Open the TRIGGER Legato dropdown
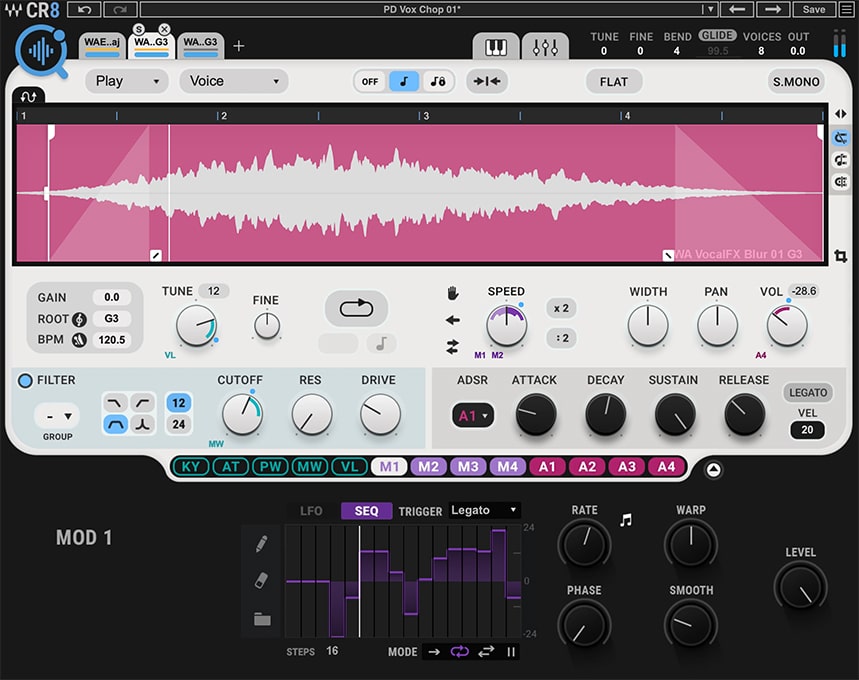The image size is (859, 680). [x=484, y=510]
